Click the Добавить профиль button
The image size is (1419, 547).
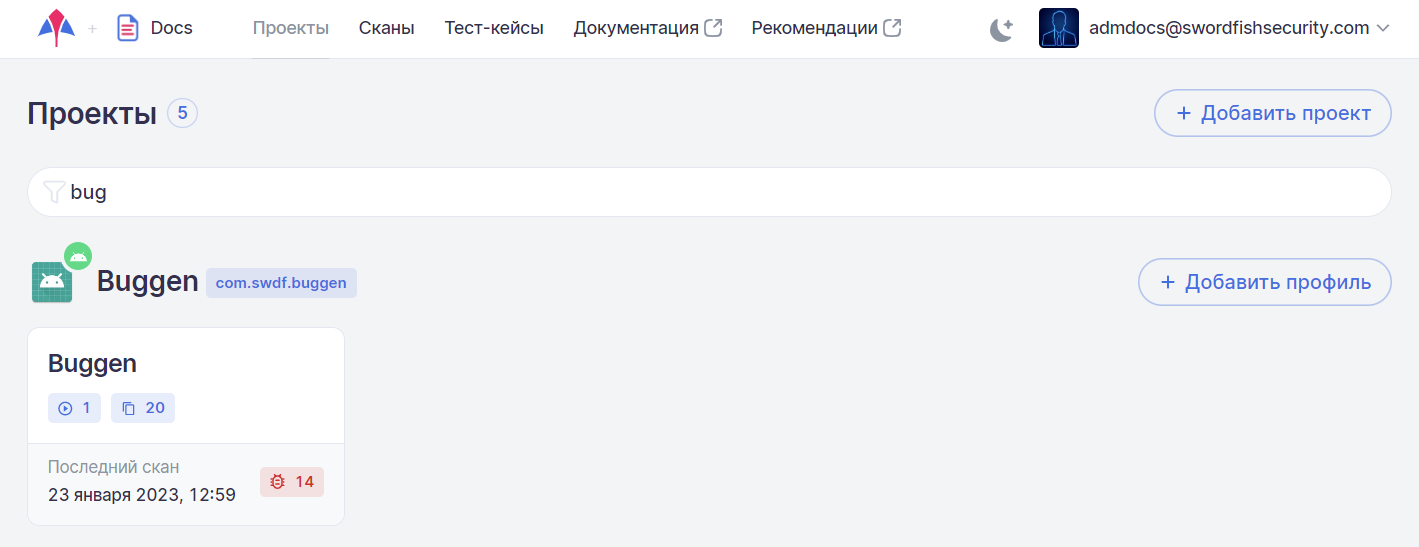[x=1264, y=282]
